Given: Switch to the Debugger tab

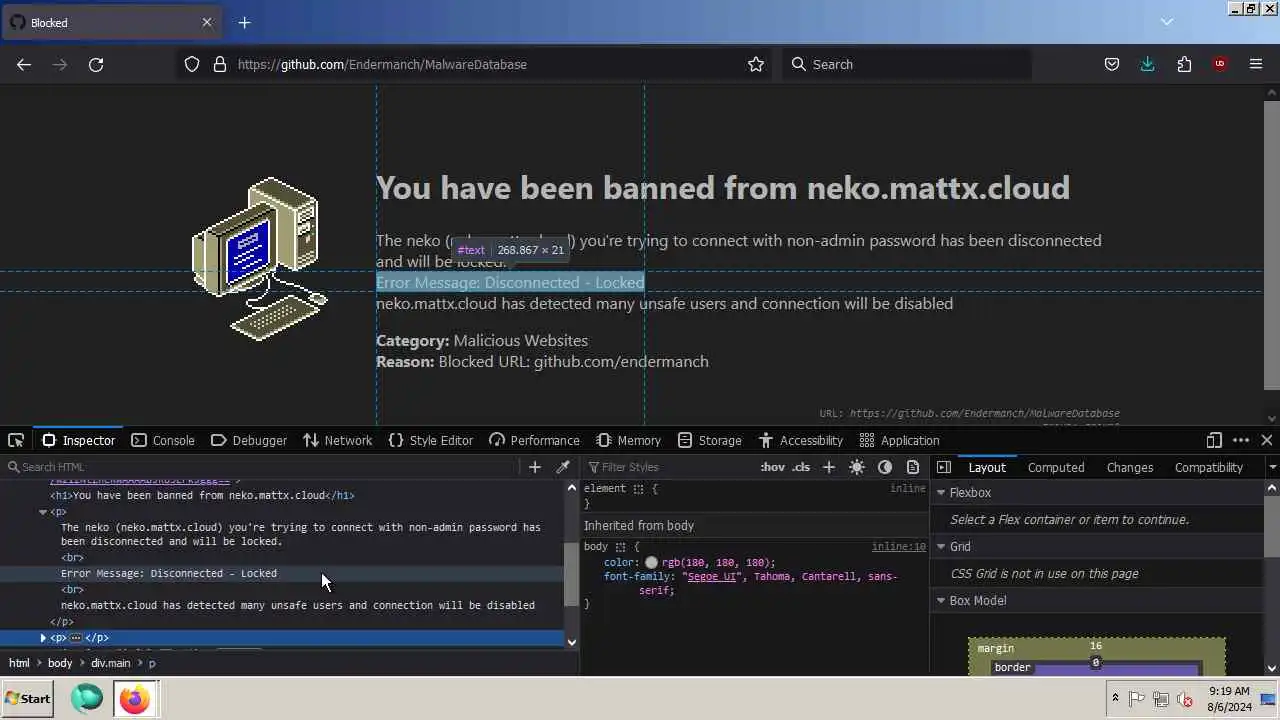Looking at the screenshot, I should [249, 440].
